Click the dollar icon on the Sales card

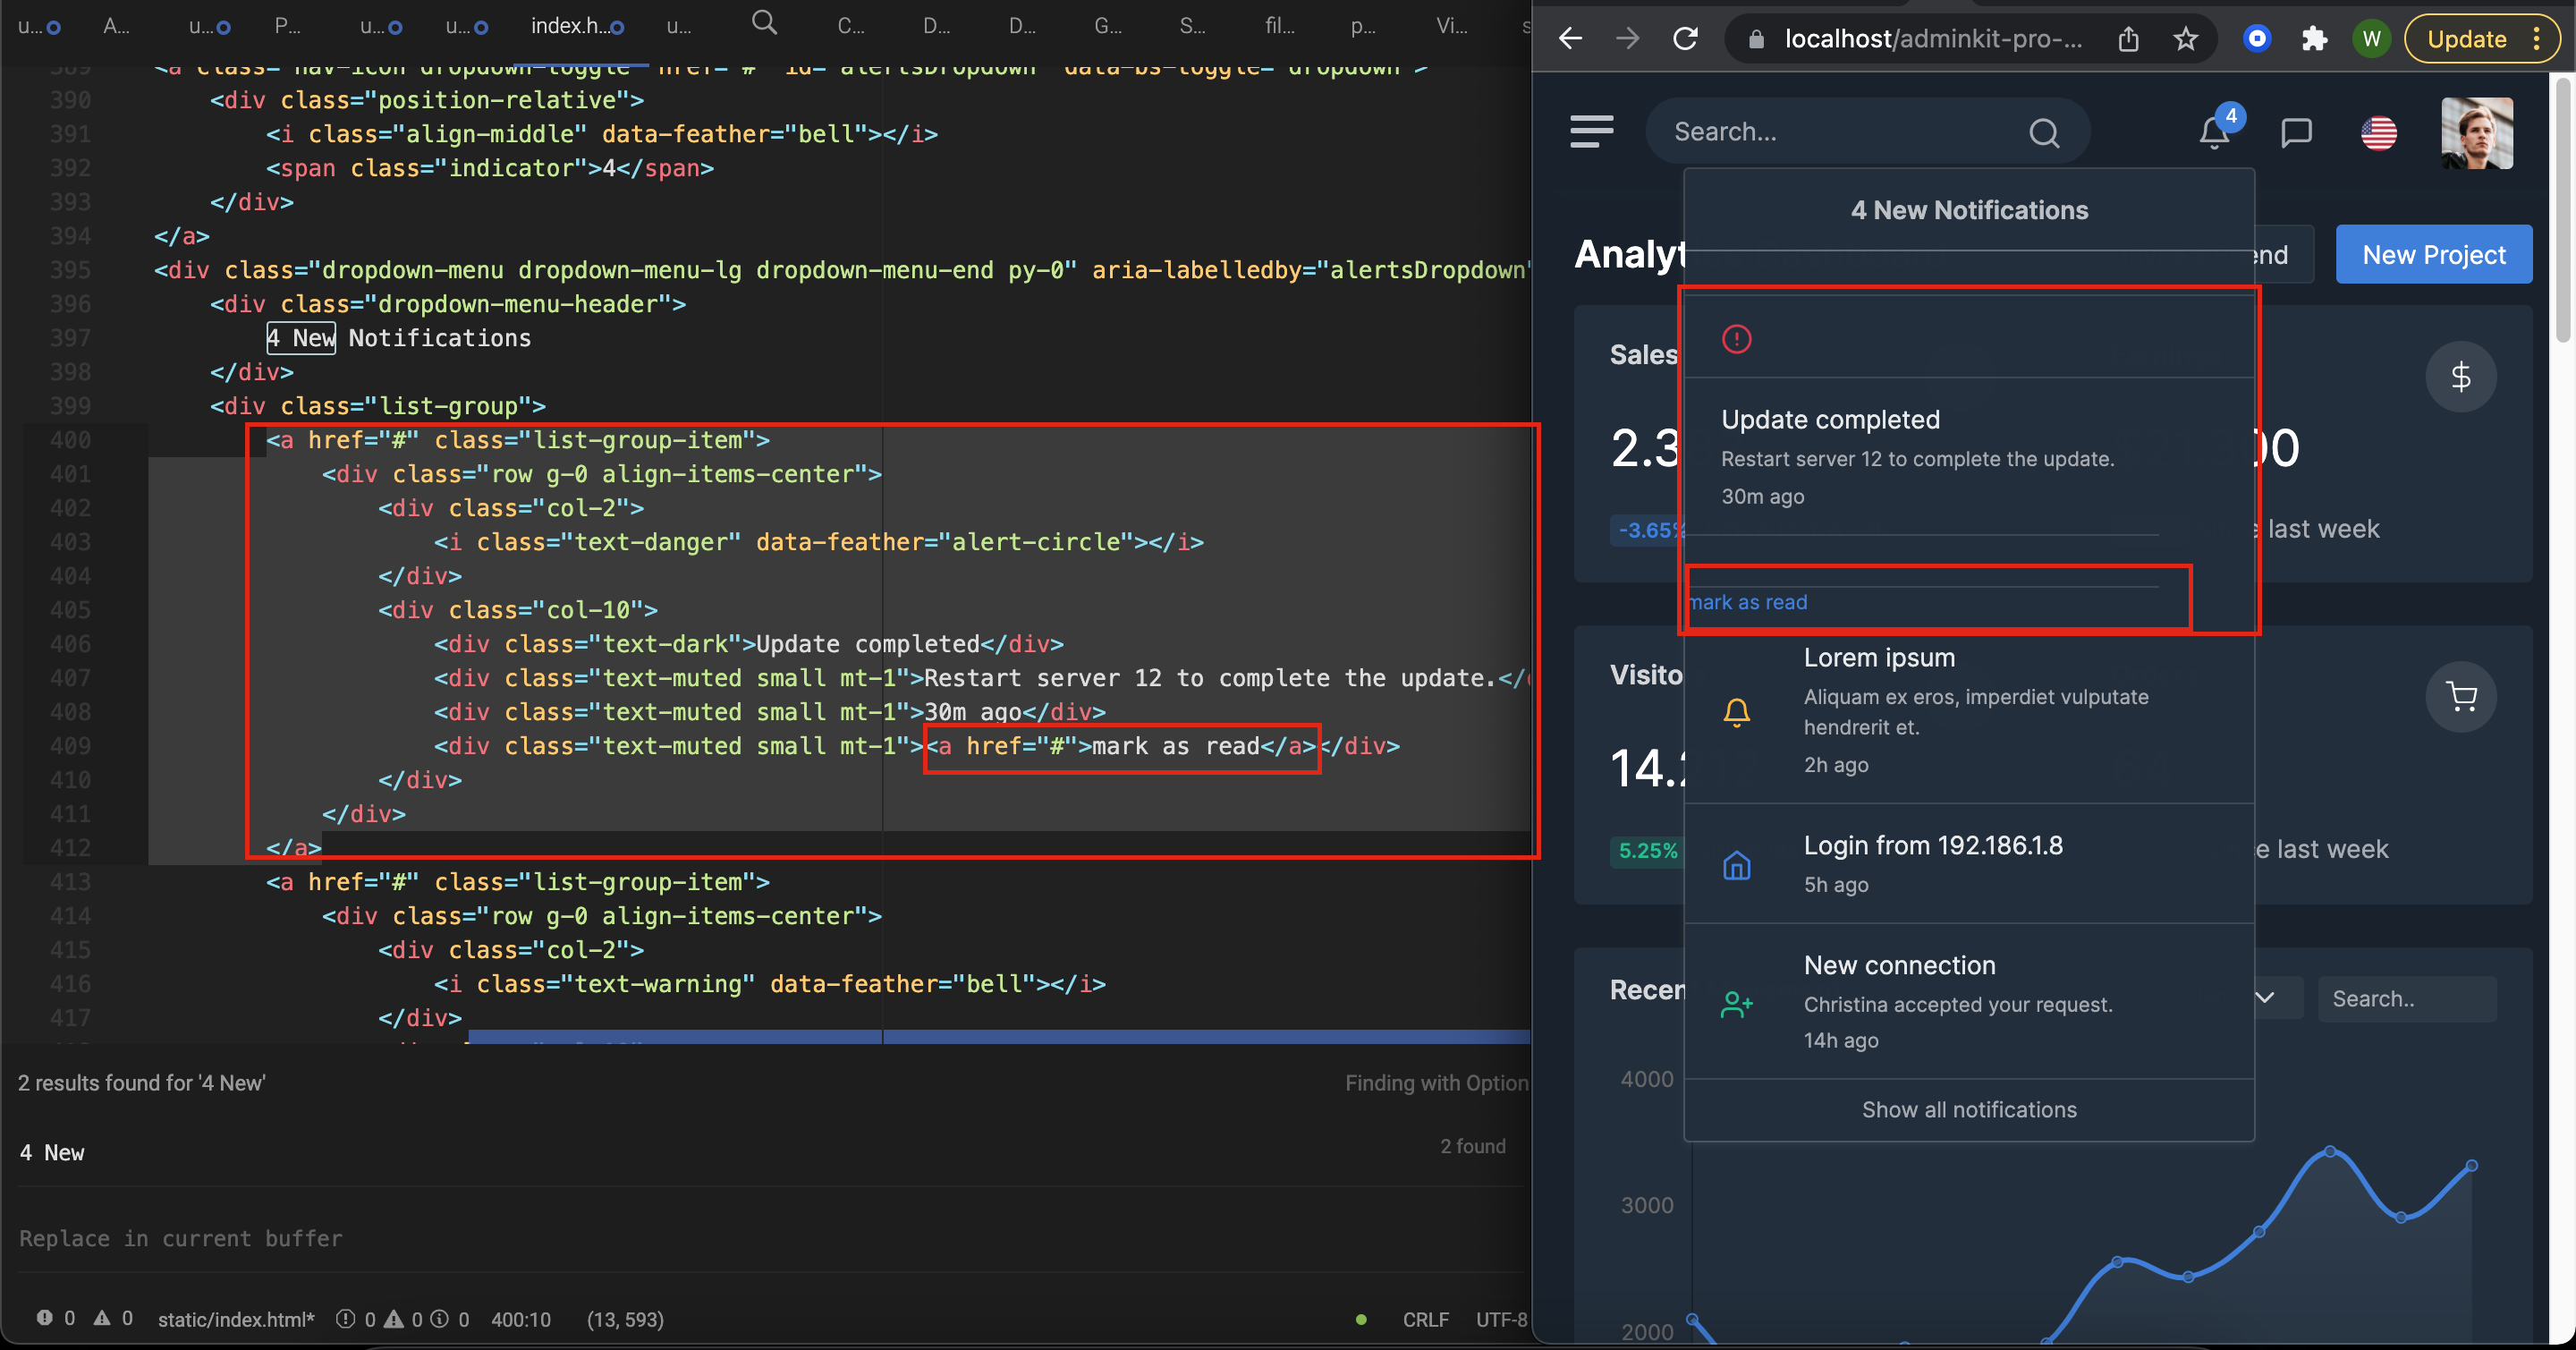coord(2461,377)
